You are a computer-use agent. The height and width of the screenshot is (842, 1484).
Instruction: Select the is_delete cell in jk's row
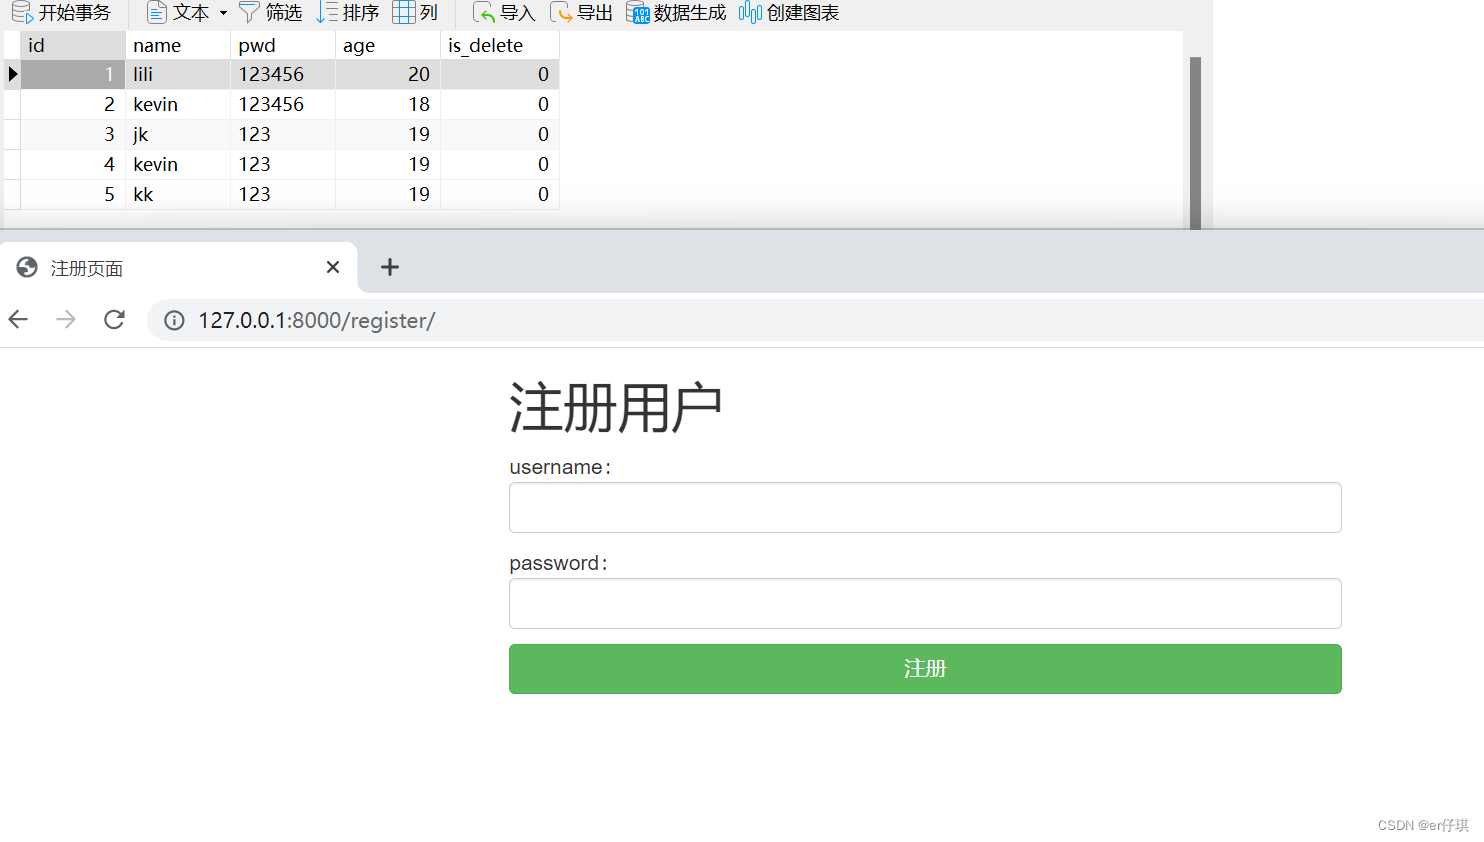[500, 134]
